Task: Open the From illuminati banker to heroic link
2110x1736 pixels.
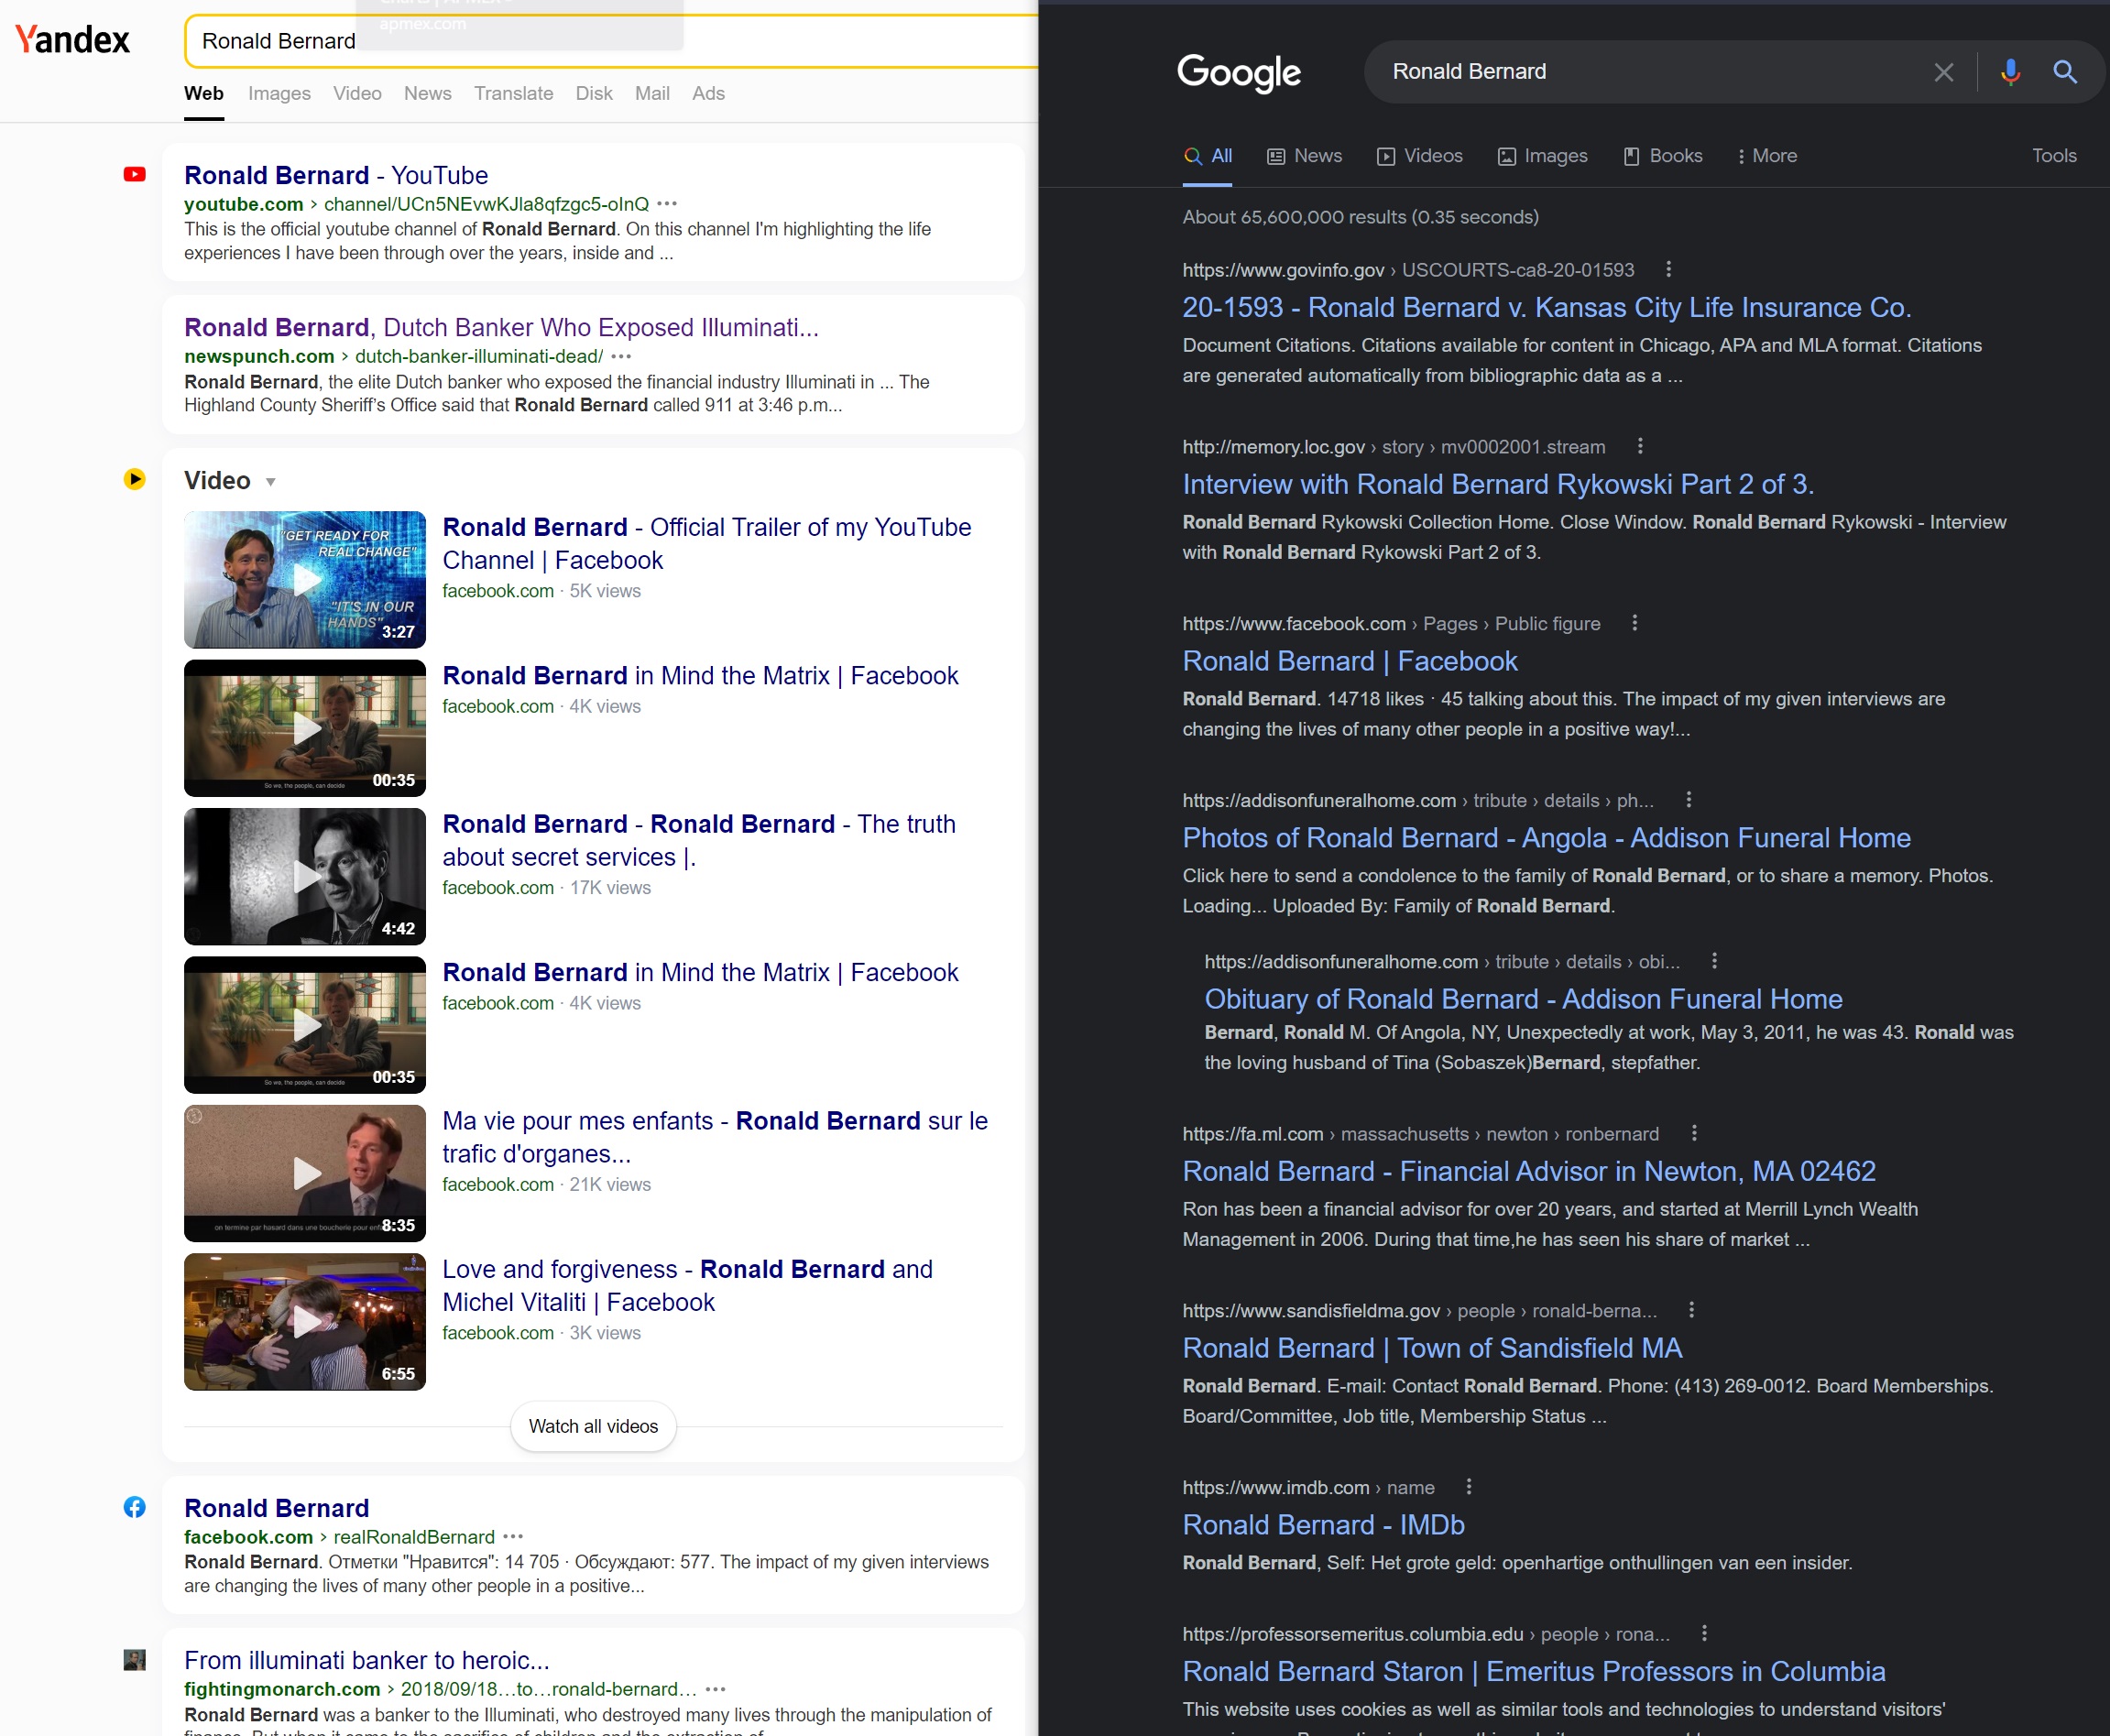Action: 367,1660
